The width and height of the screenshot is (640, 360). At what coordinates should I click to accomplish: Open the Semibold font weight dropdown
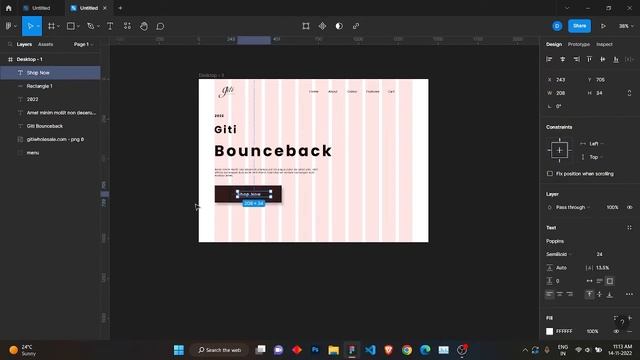click(558, 254)
